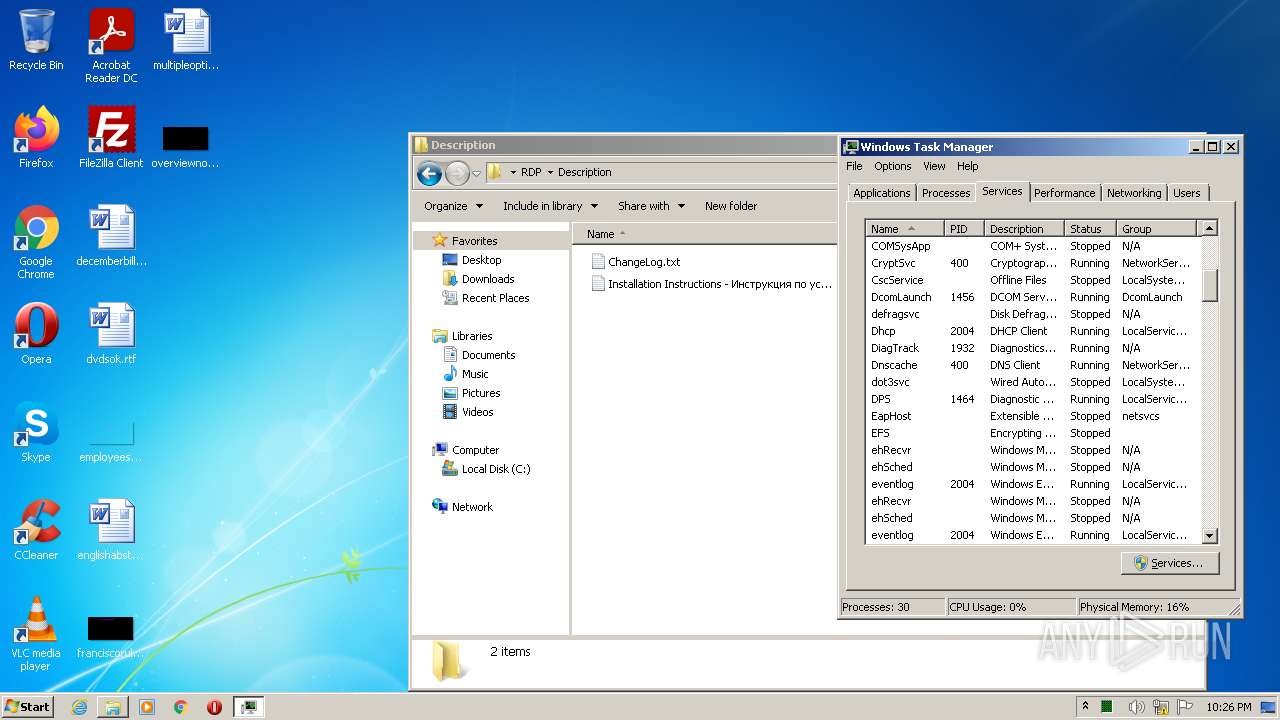Switch to the Performance tab
The width and height of the screenshot is (1280, 720).
point(1064,193)
